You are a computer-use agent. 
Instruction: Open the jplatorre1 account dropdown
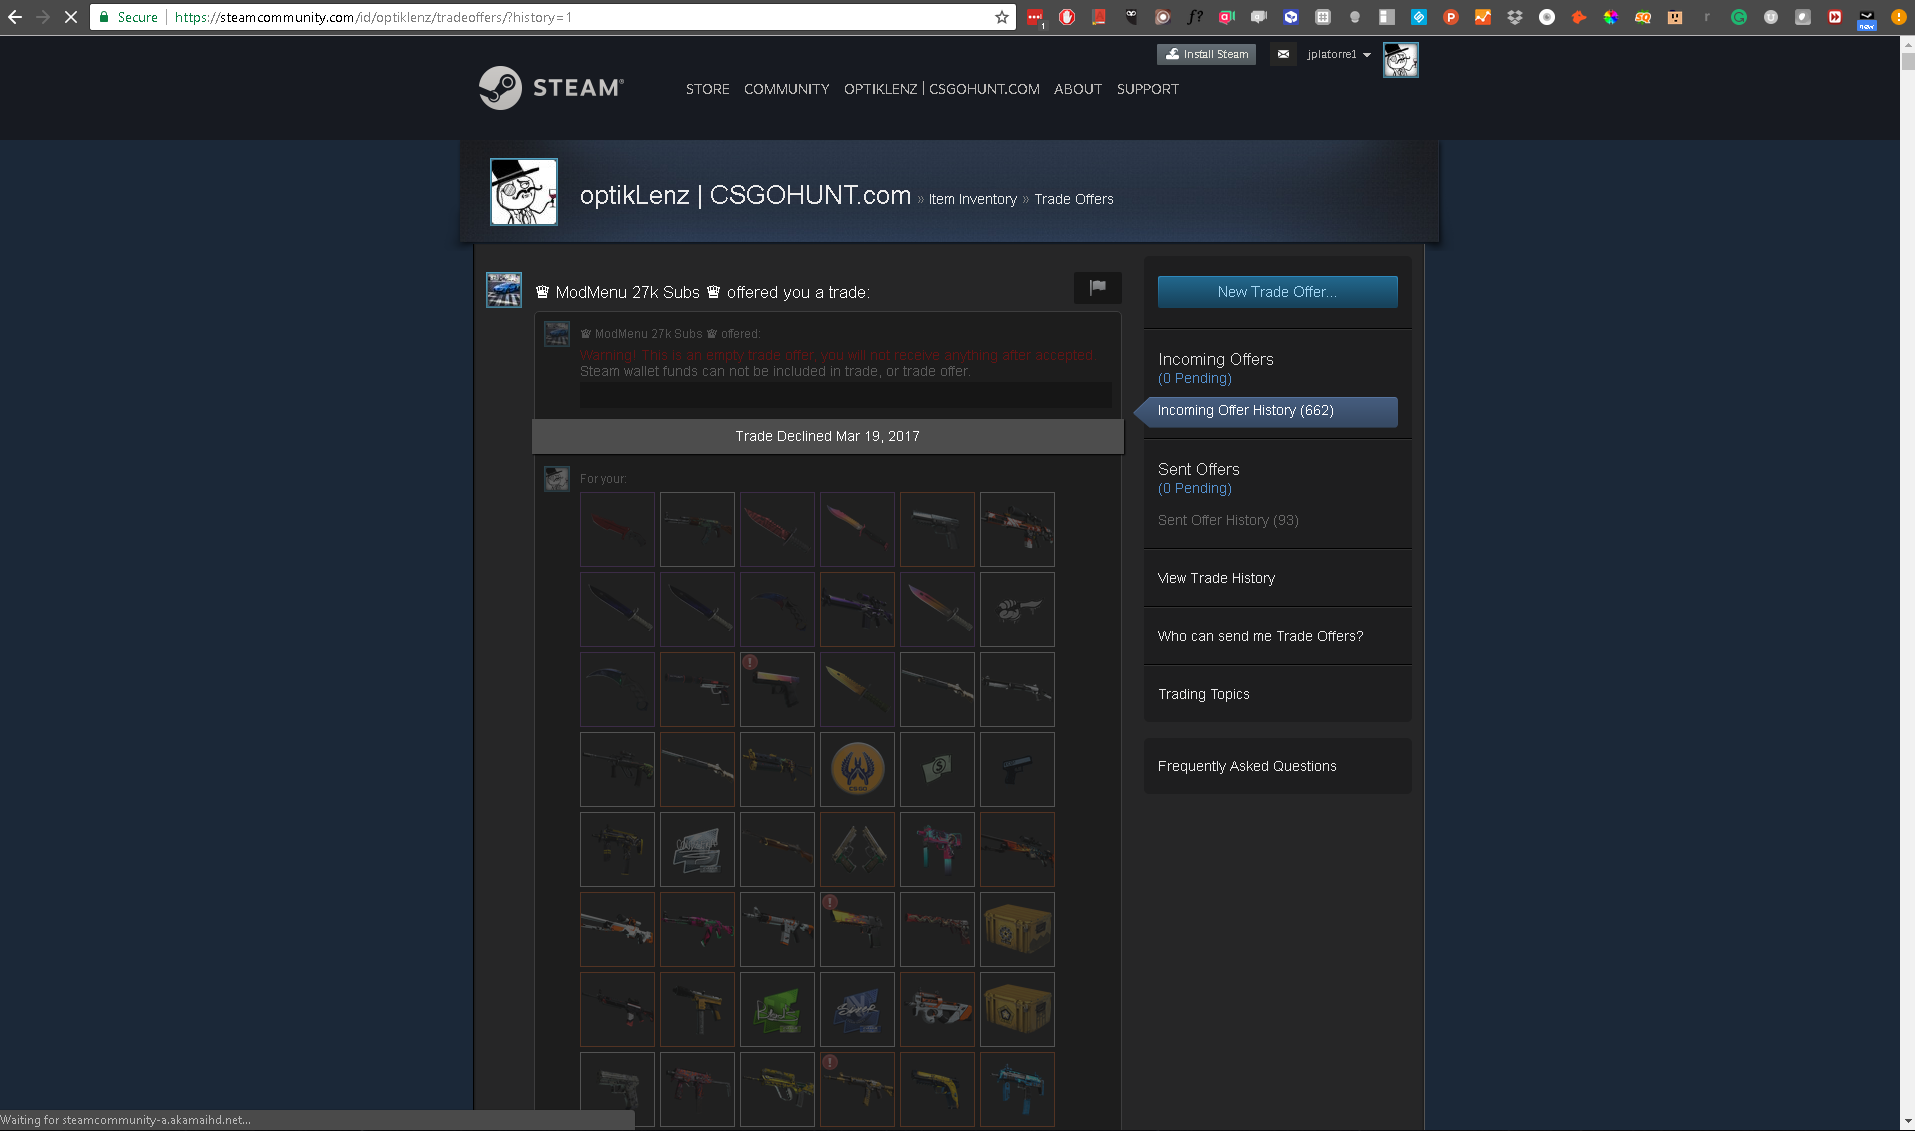[x=1339, y=54]
